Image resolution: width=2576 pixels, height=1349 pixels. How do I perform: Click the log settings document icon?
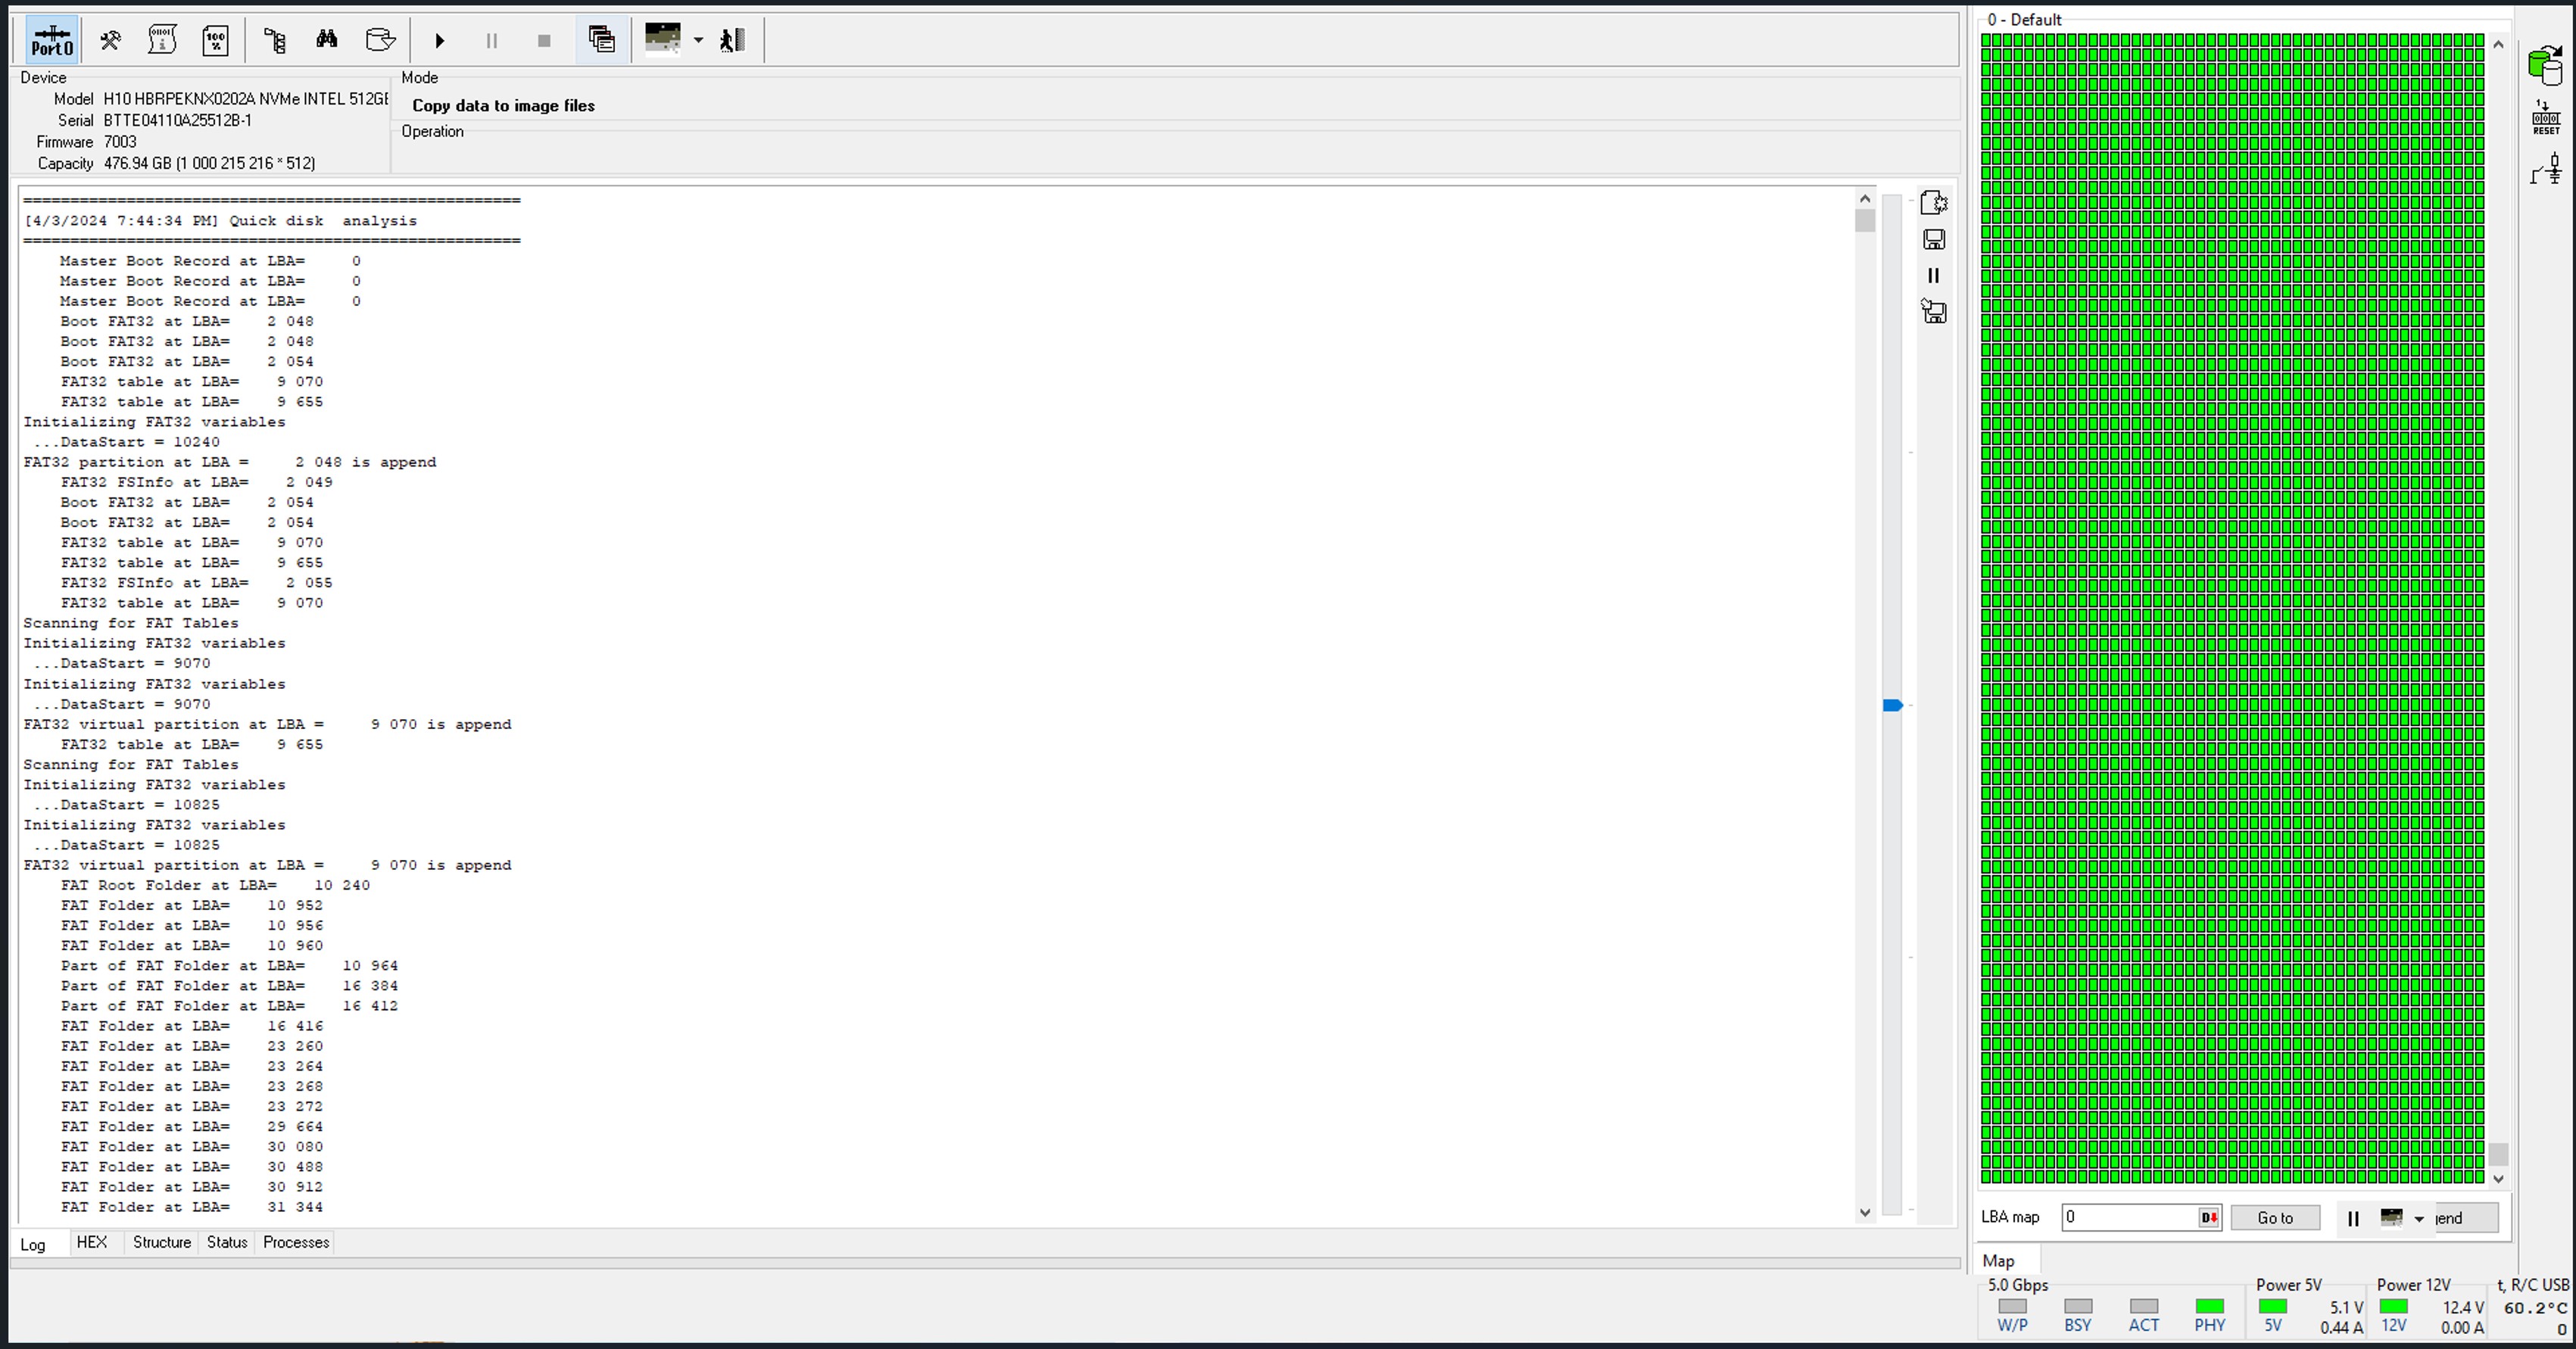coord(1934,203)
